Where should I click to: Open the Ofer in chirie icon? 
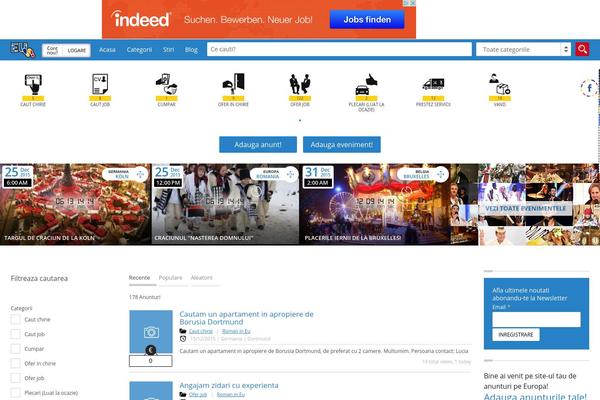click(x=233, y=84)
